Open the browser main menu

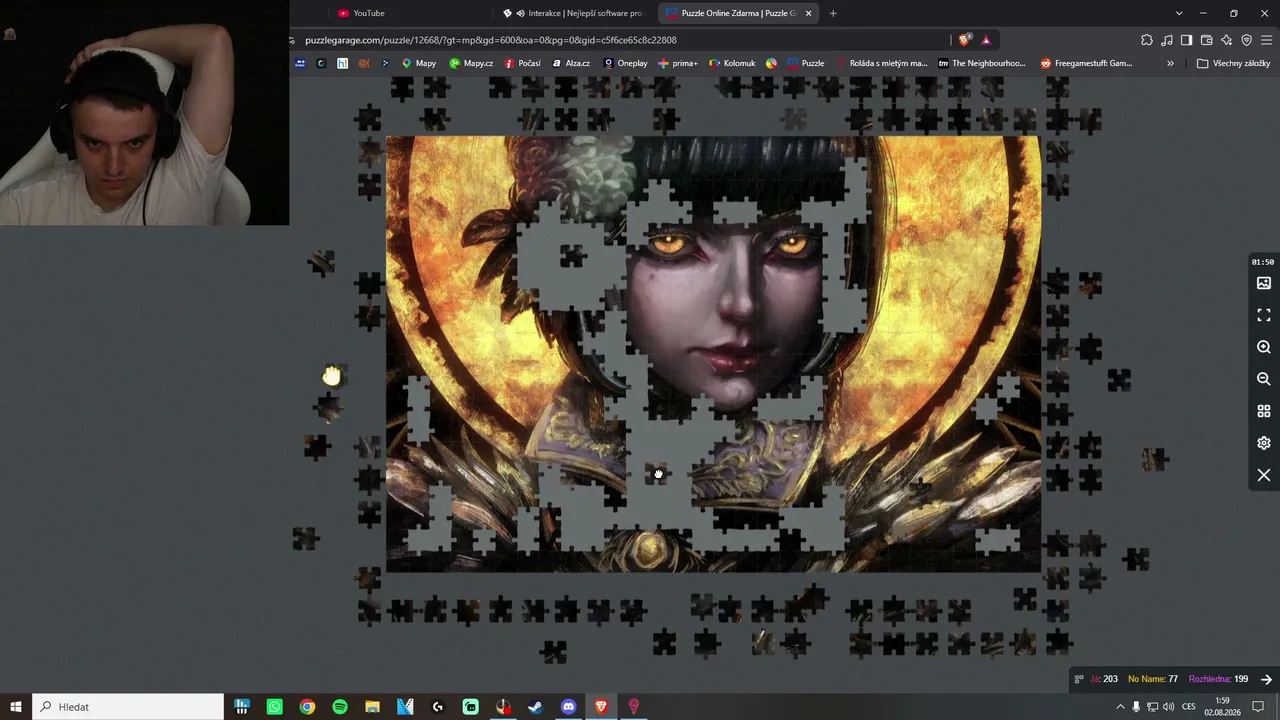pyautogui.click(x=1266, y=40)
